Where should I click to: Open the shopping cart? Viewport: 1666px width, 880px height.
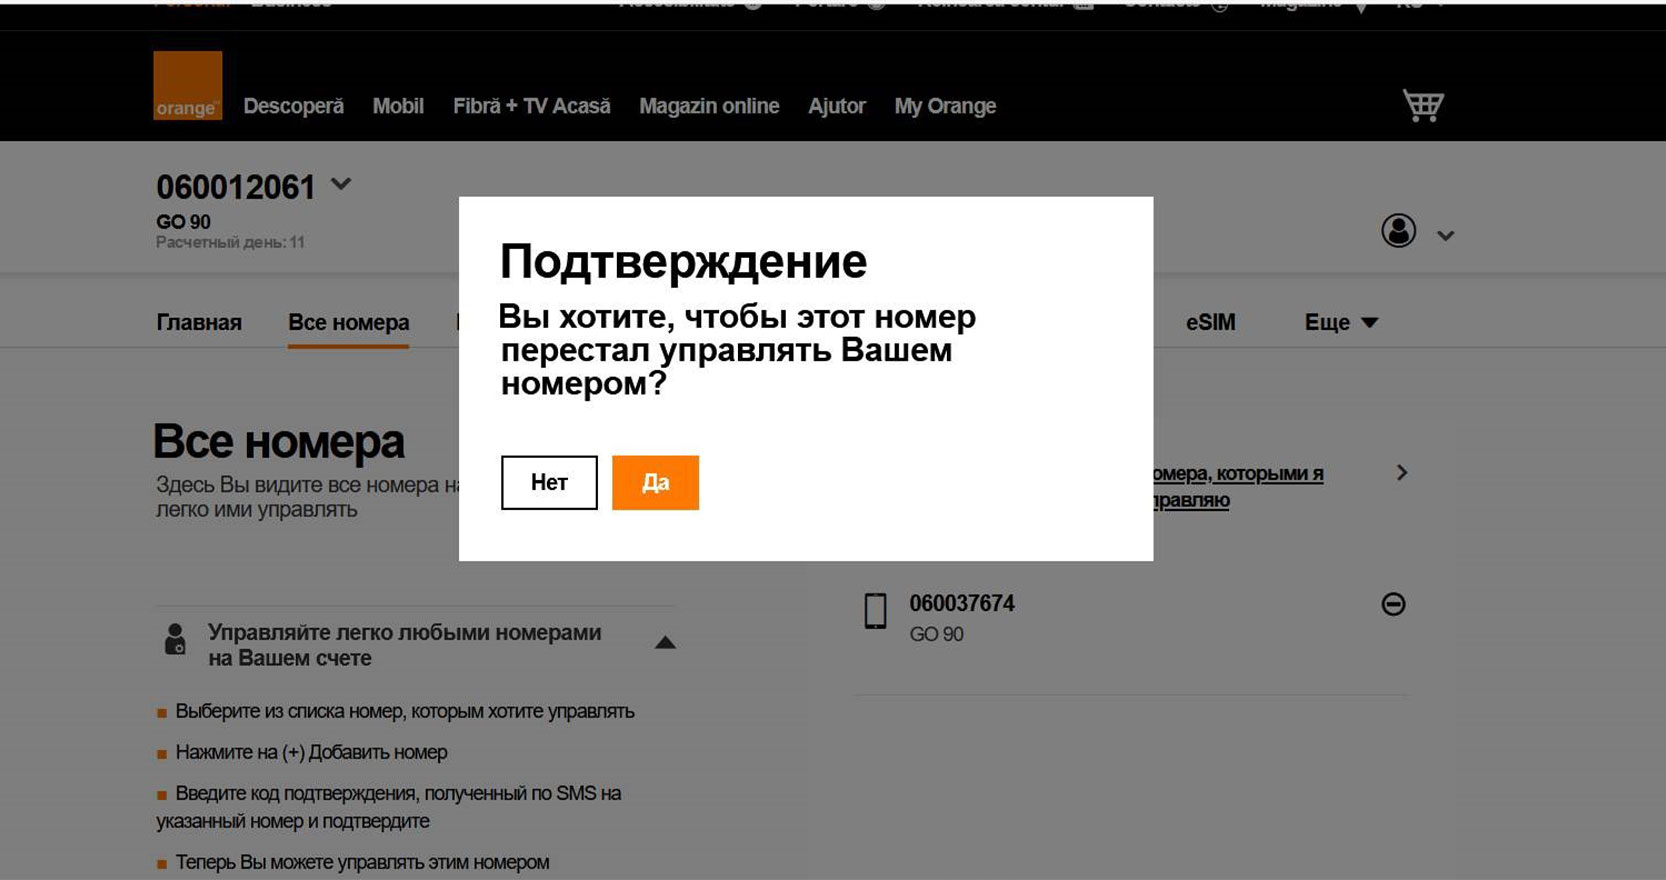1422,105
